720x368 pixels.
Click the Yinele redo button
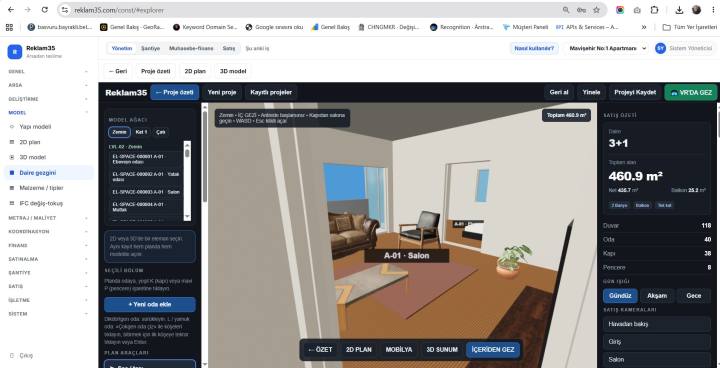pos(591,92)
